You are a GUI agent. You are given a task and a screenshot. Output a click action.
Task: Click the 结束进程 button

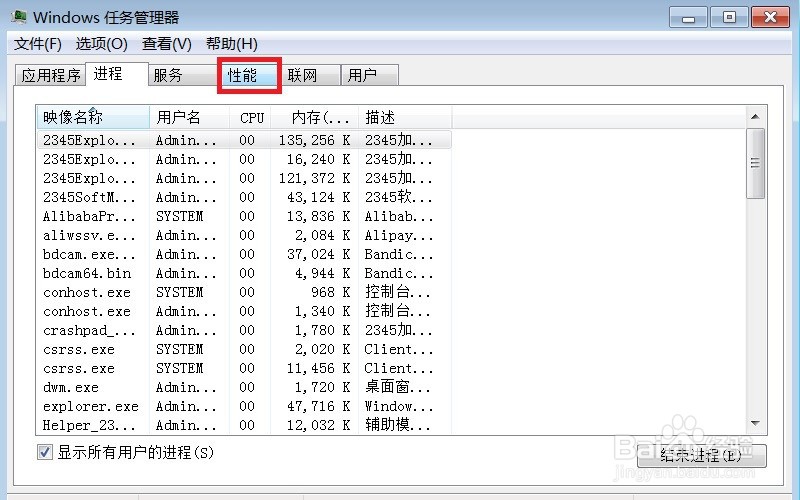click(702, 456)
